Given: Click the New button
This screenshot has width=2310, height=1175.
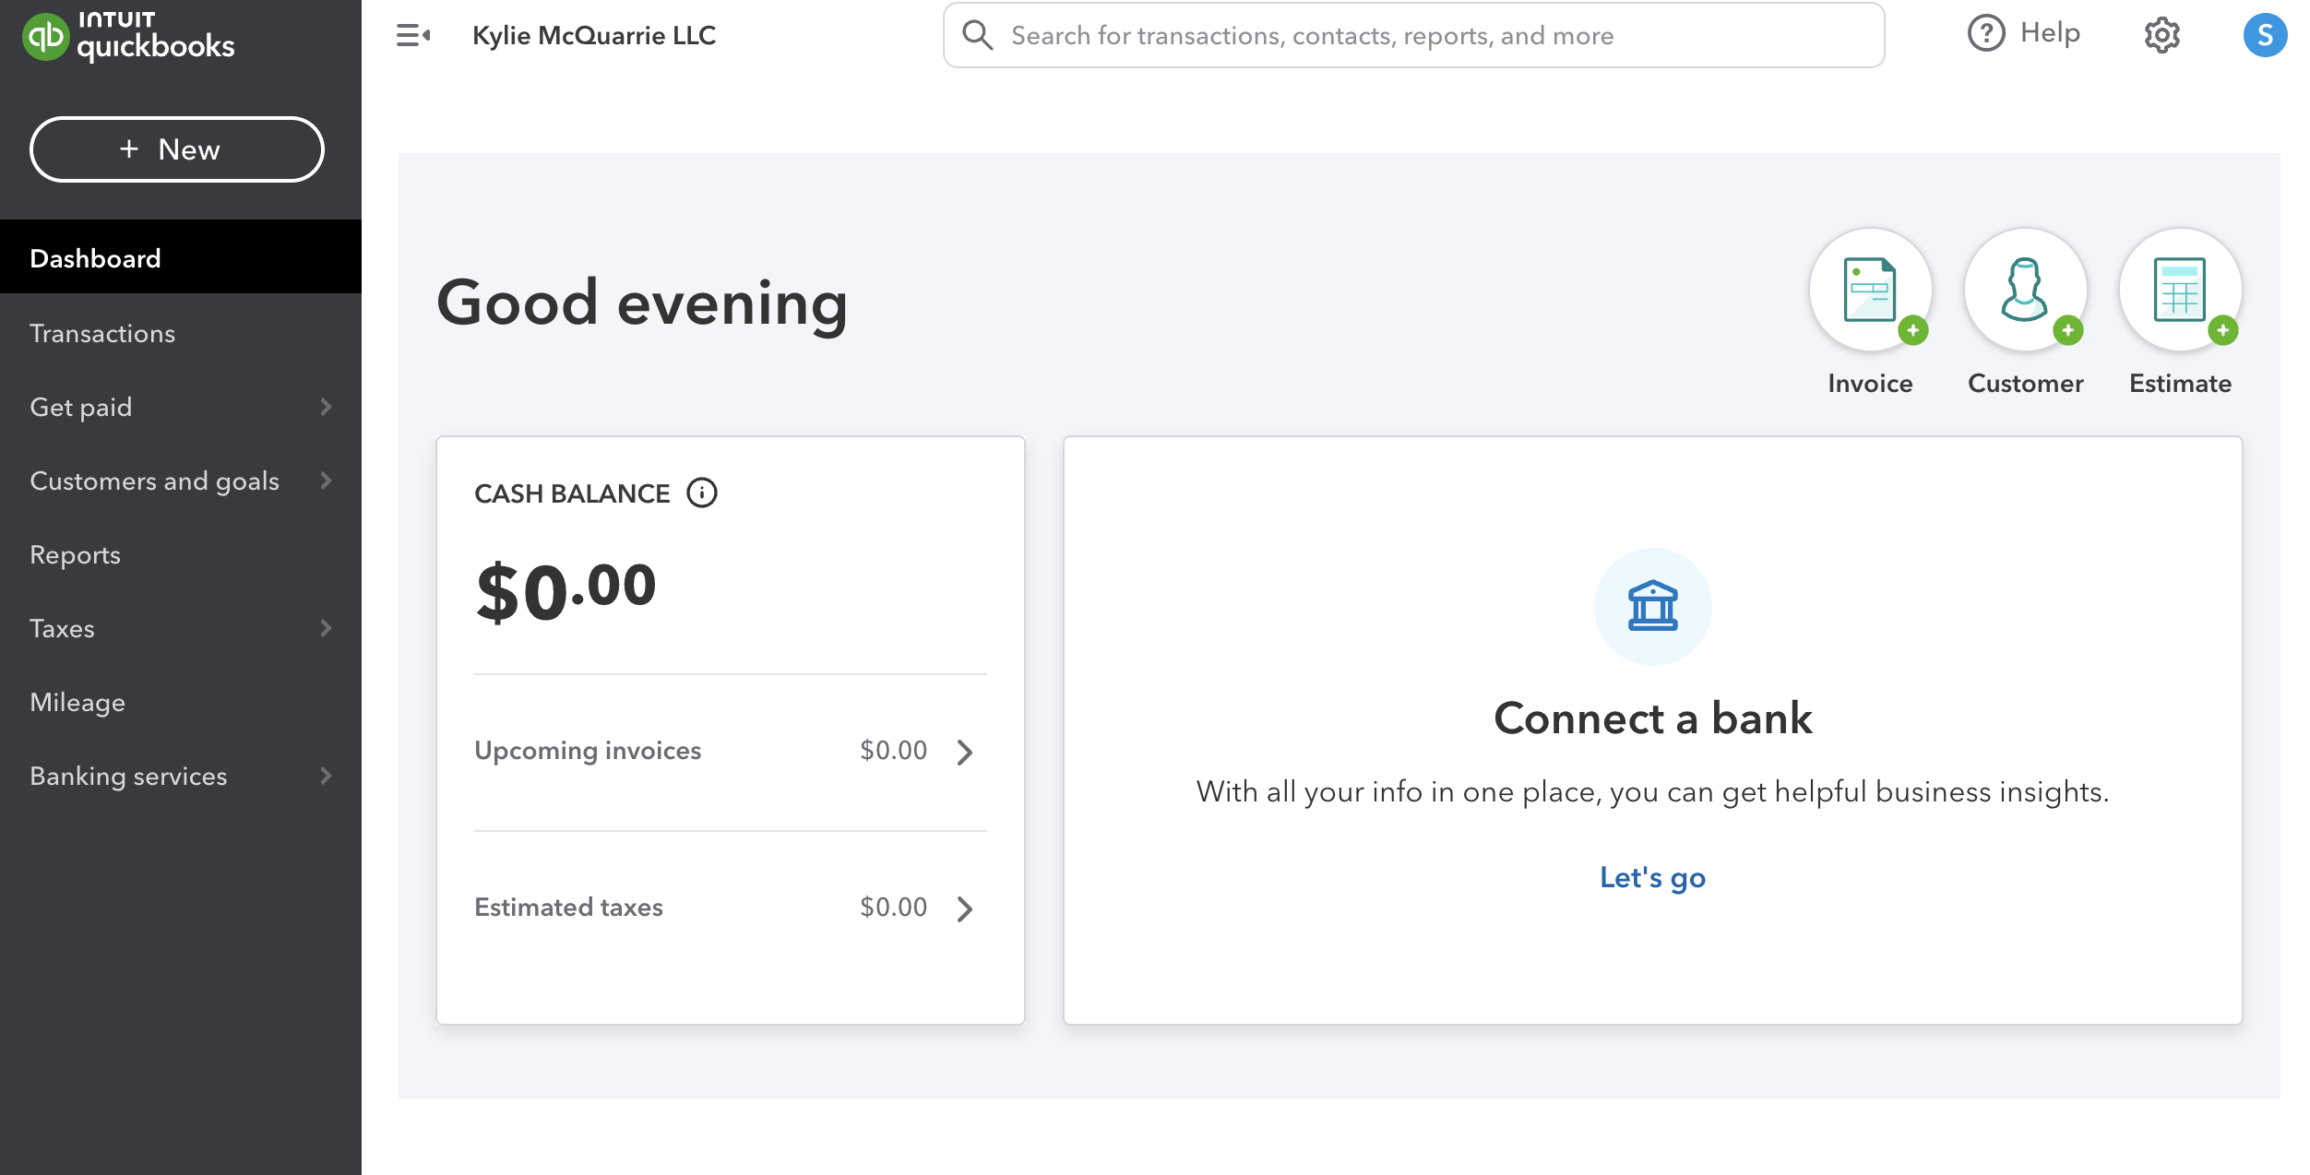Looking at the screenshot, I should (x=177, y=150).
